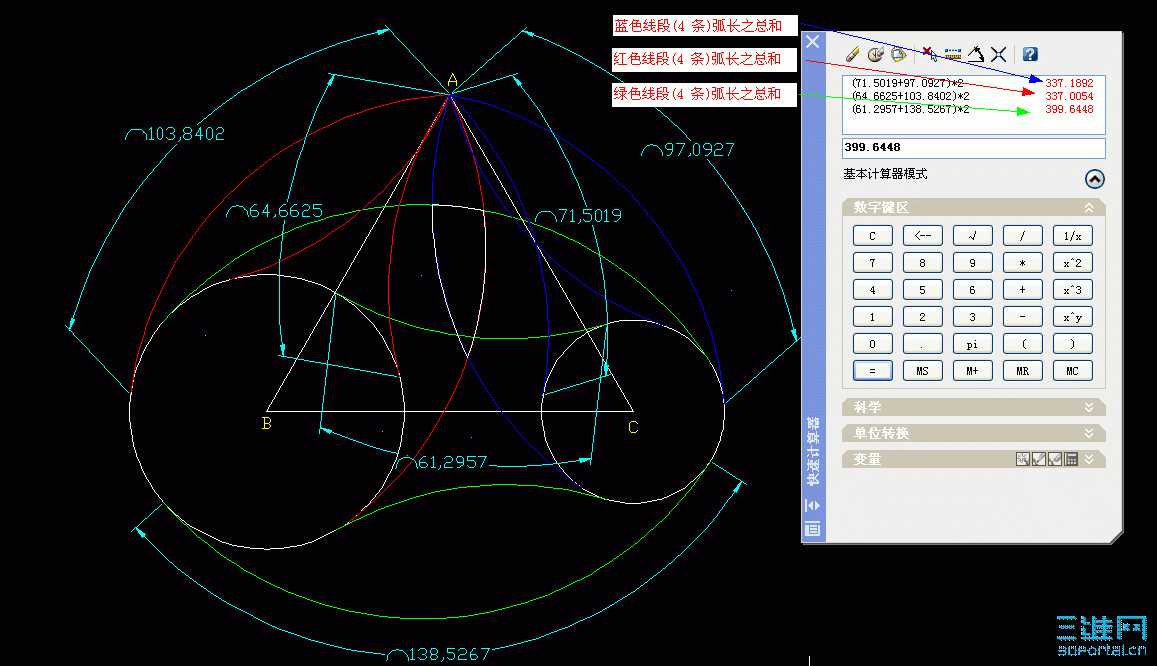The width and height of the screenshot is (1157, 666).
Task: Expand the 变量 section chevron
Action: (x=1089, y=459)
